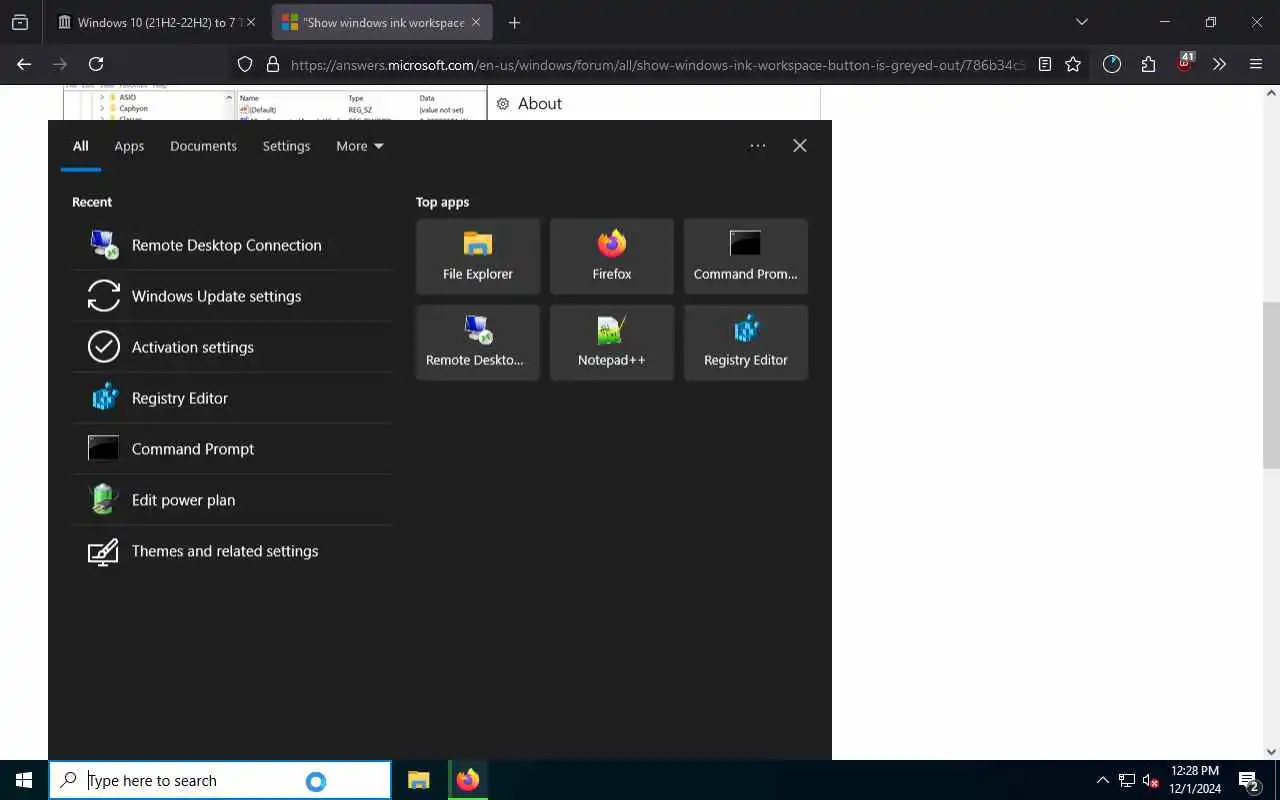Open the circular gauge toolbar icon
1280x800 pixels.
click(1112, 64)
